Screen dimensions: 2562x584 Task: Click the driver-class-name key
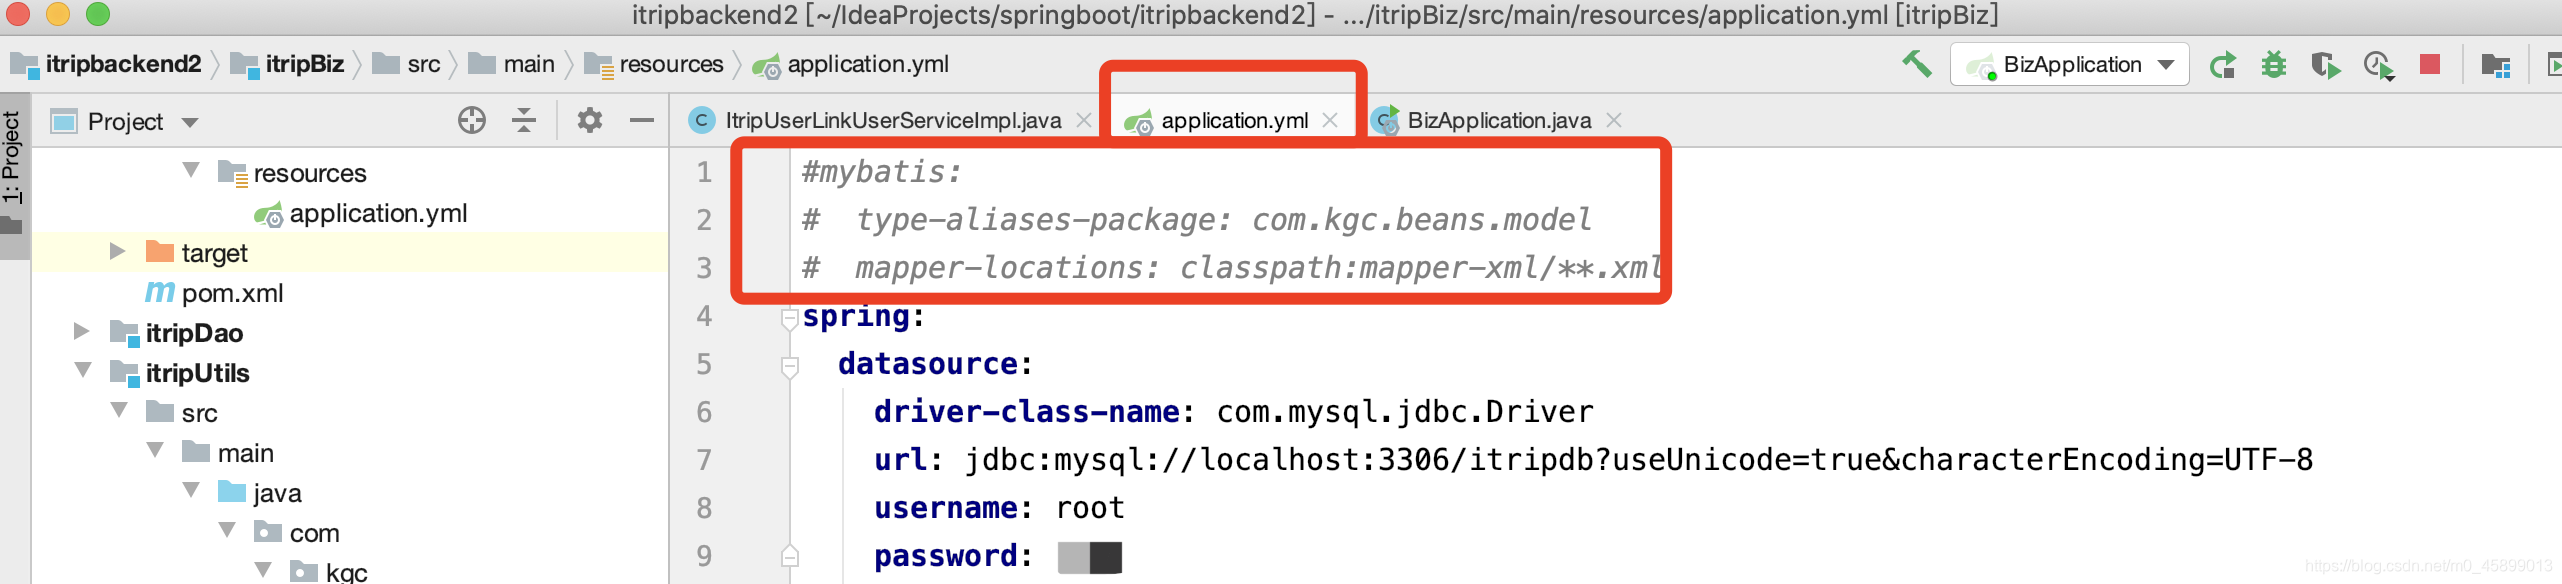pyautogui.click(x=1027, y=412)
